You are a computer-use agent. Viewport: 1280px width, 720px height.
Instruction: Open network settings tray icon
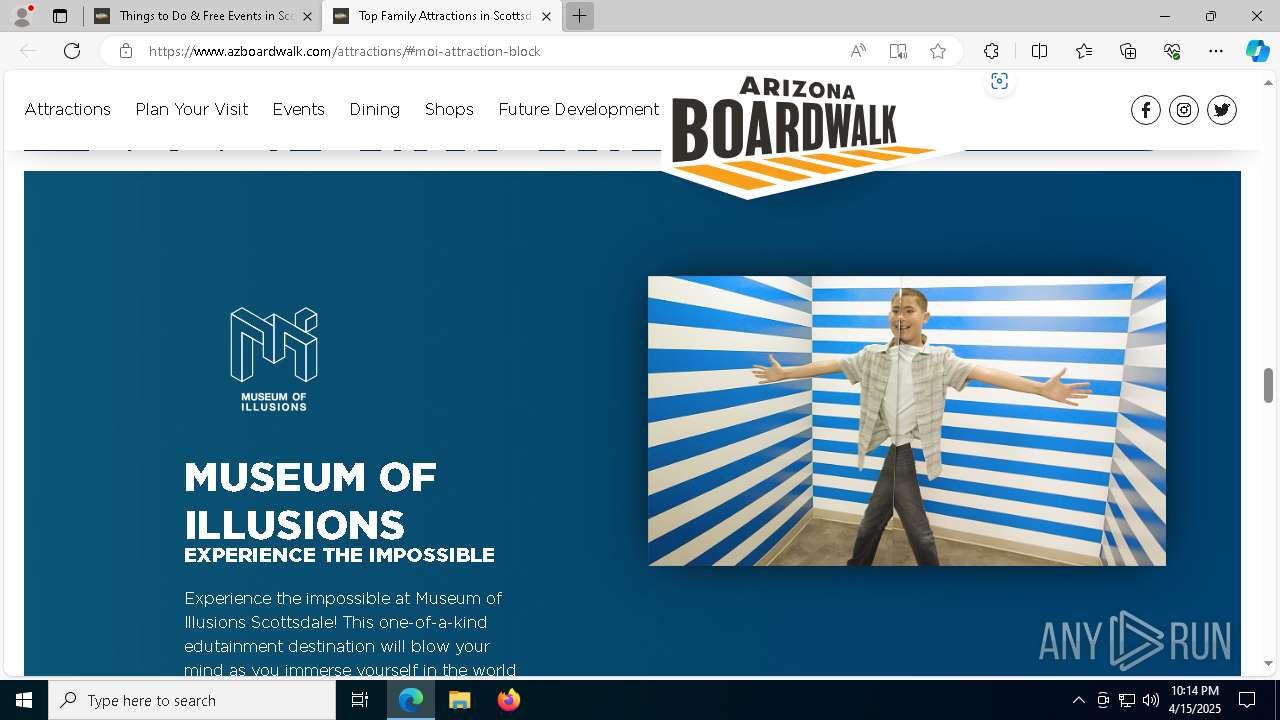pos(1126,700)
